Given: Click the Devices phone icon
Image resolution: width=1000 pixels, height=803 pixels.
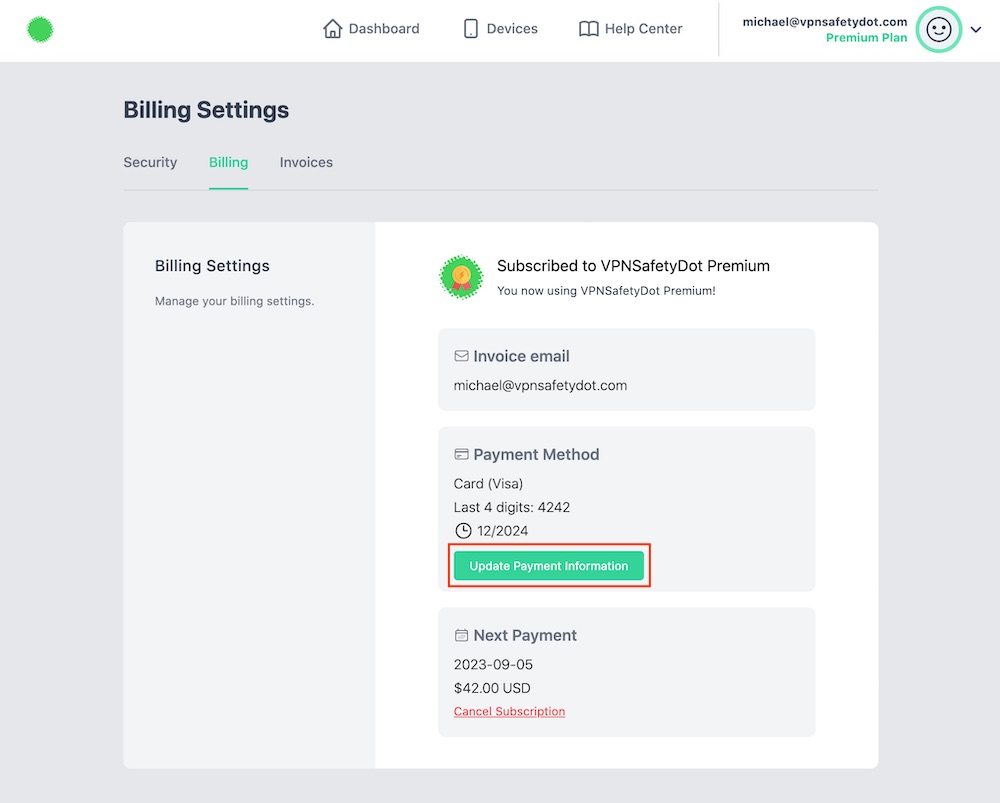Looking at the screenshot, I should point(471,29).
